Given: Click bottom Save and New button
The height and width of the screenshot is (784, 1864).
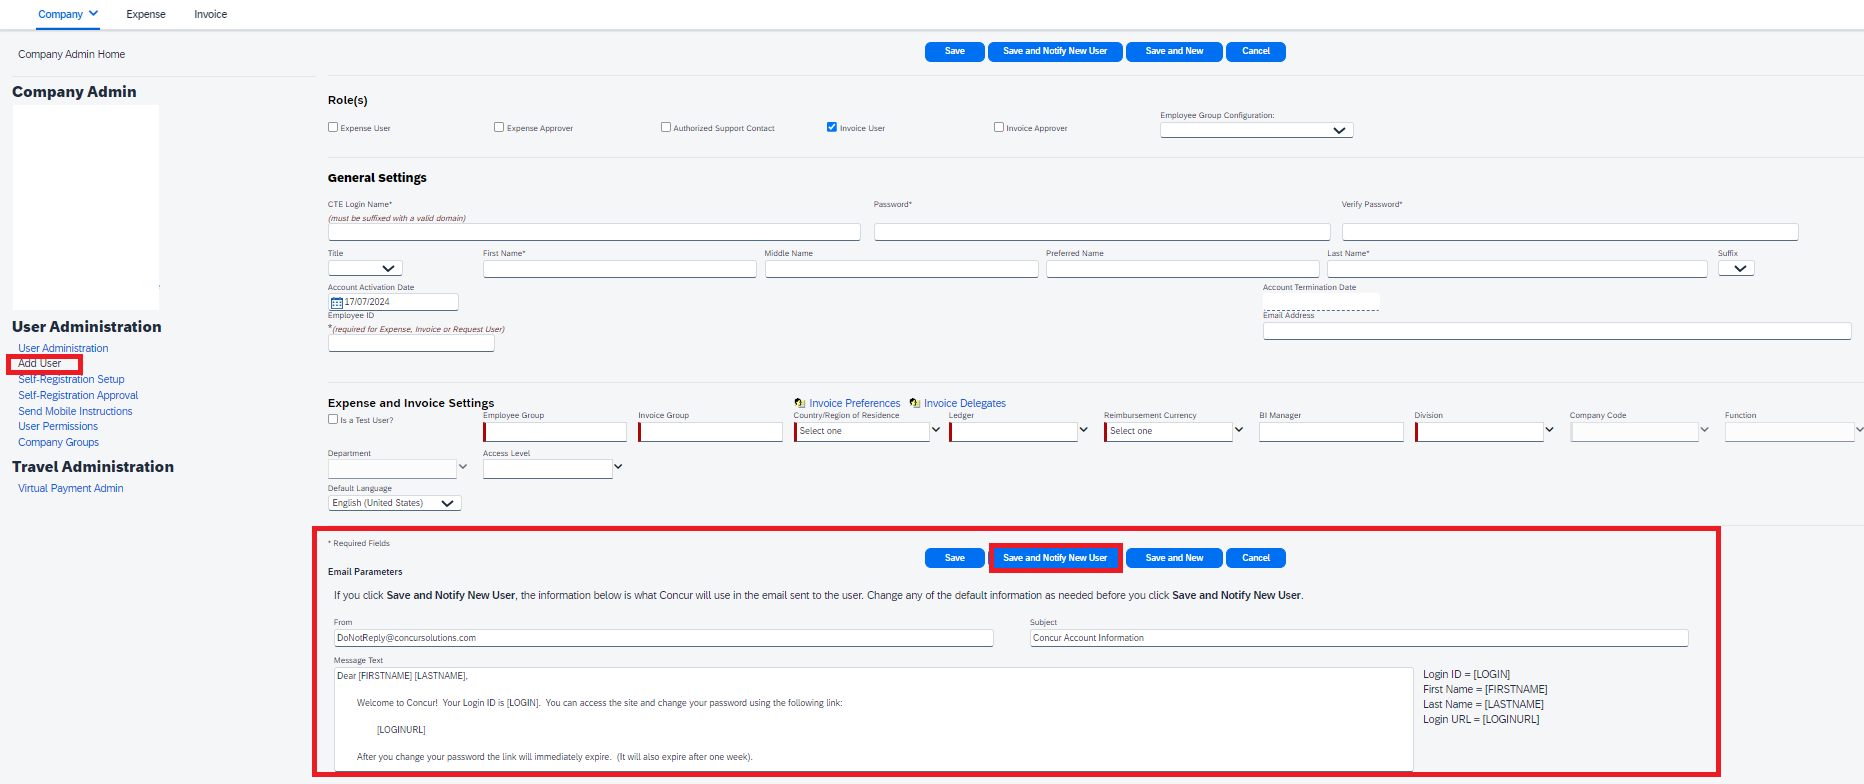Looking at the screenshot, I should [x=1174, y=558].
